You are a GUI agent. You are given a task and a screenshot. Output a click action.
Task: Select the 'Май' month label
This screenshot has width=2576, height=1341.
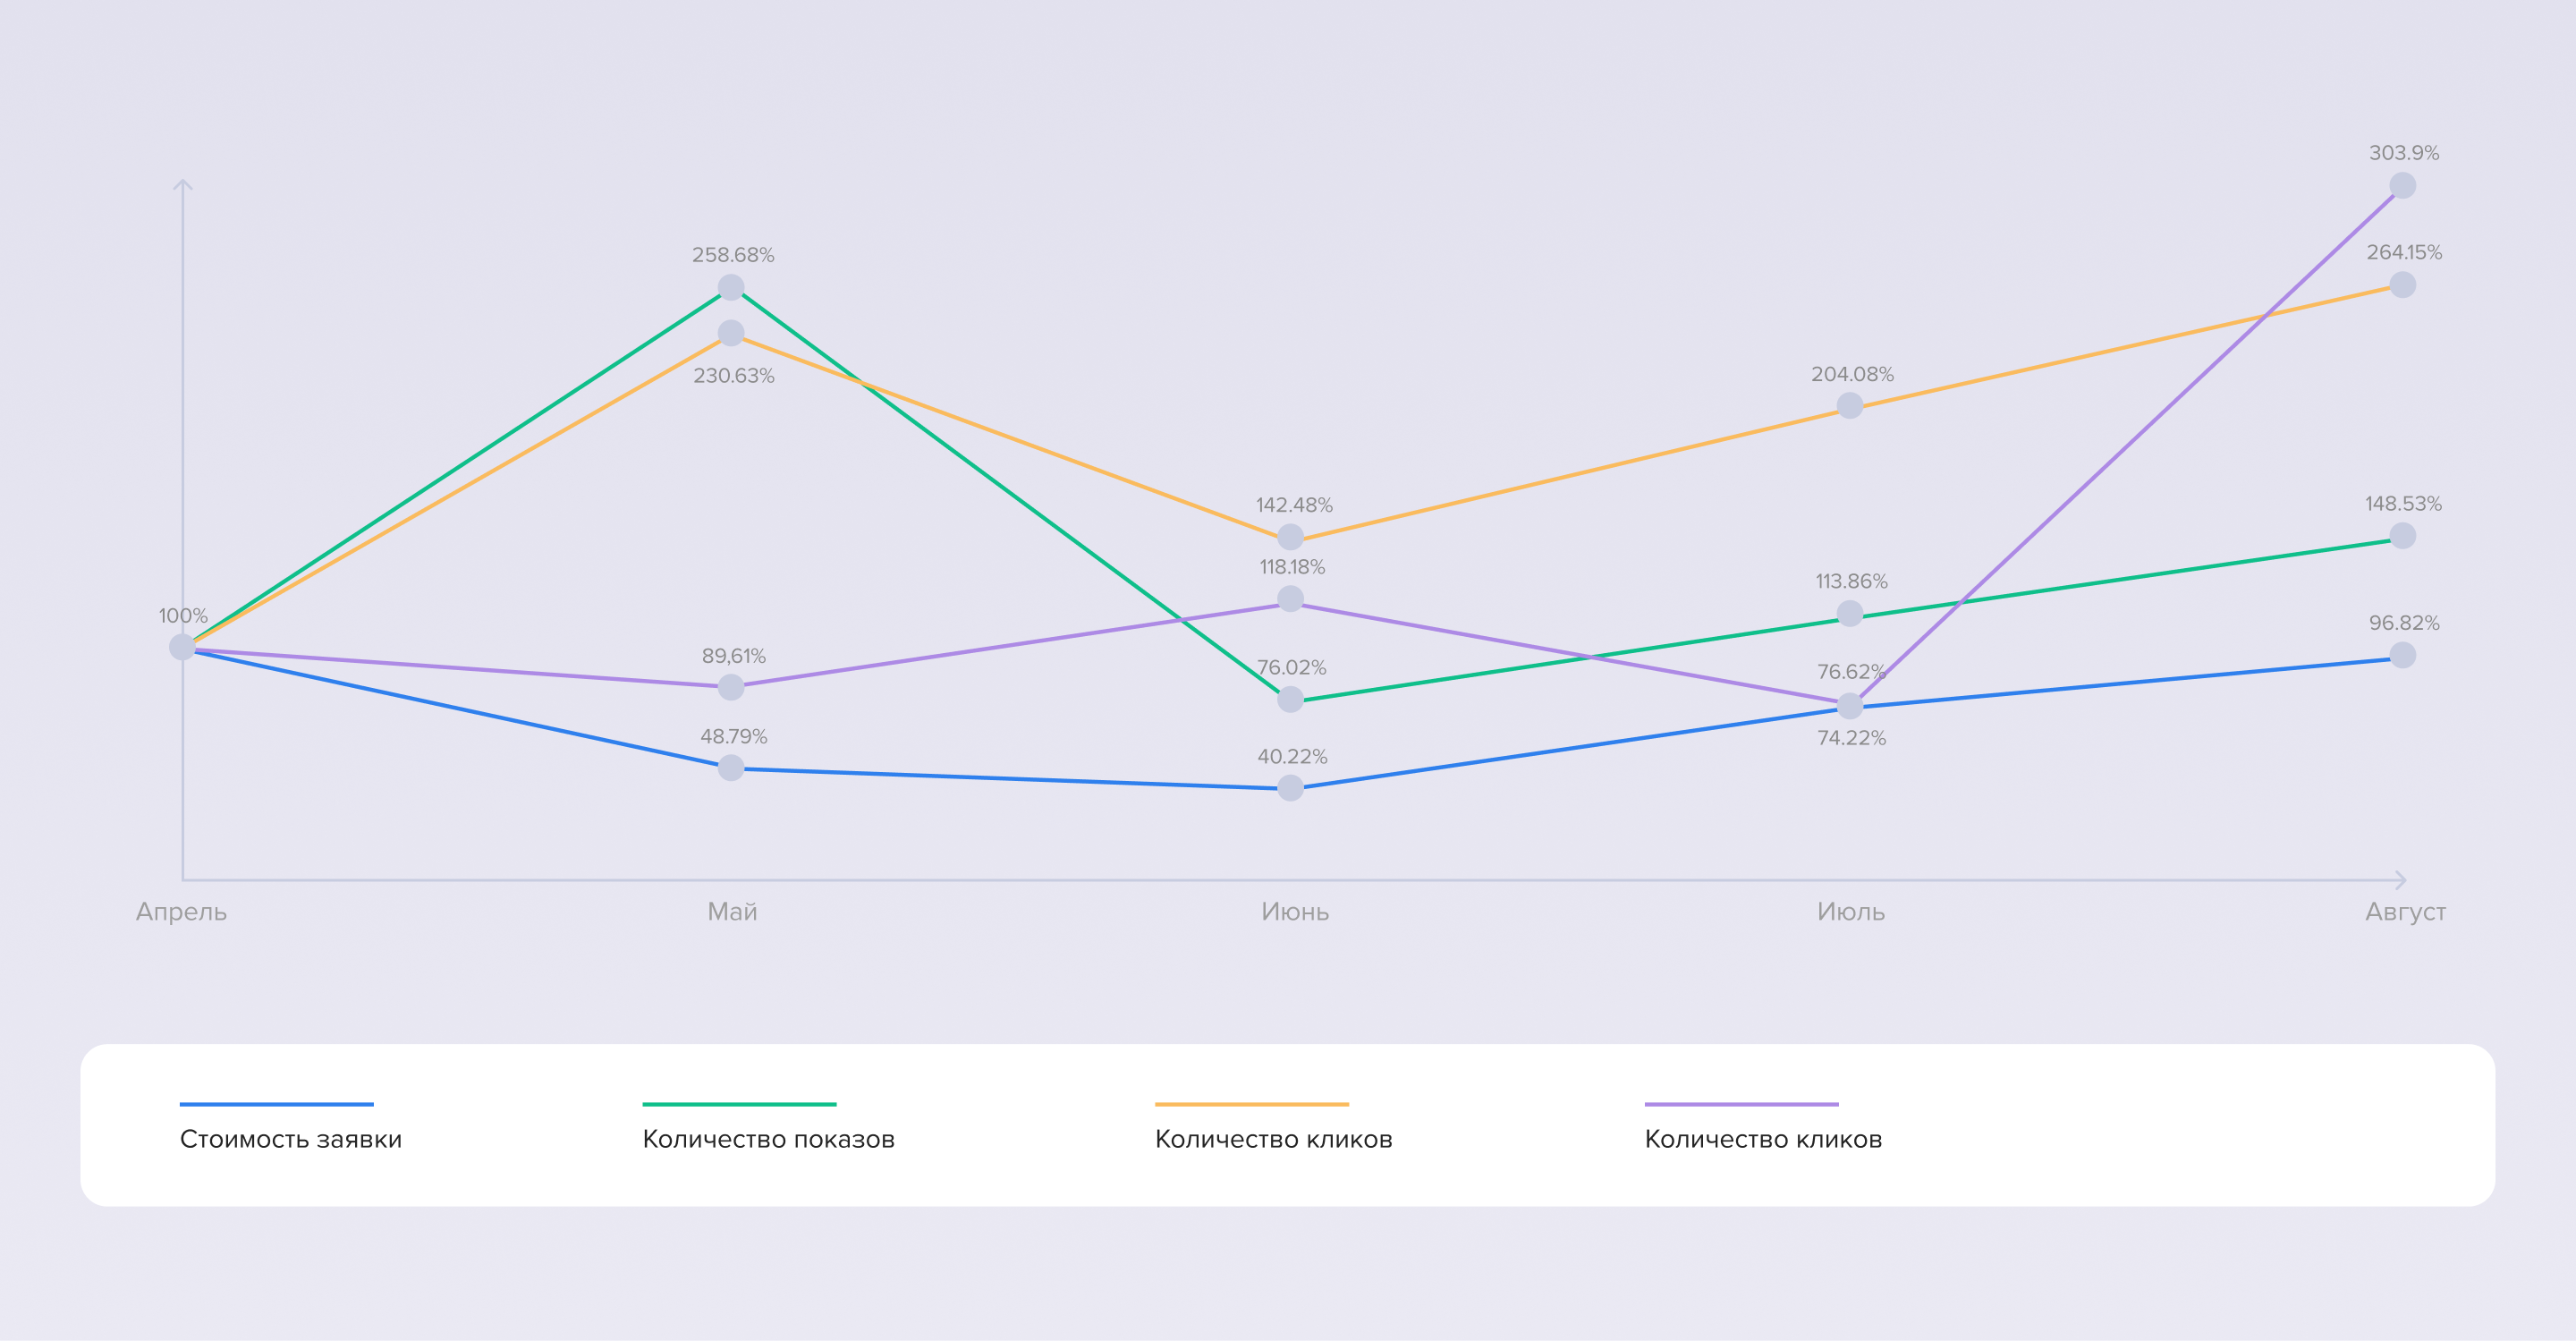[732, 912]
